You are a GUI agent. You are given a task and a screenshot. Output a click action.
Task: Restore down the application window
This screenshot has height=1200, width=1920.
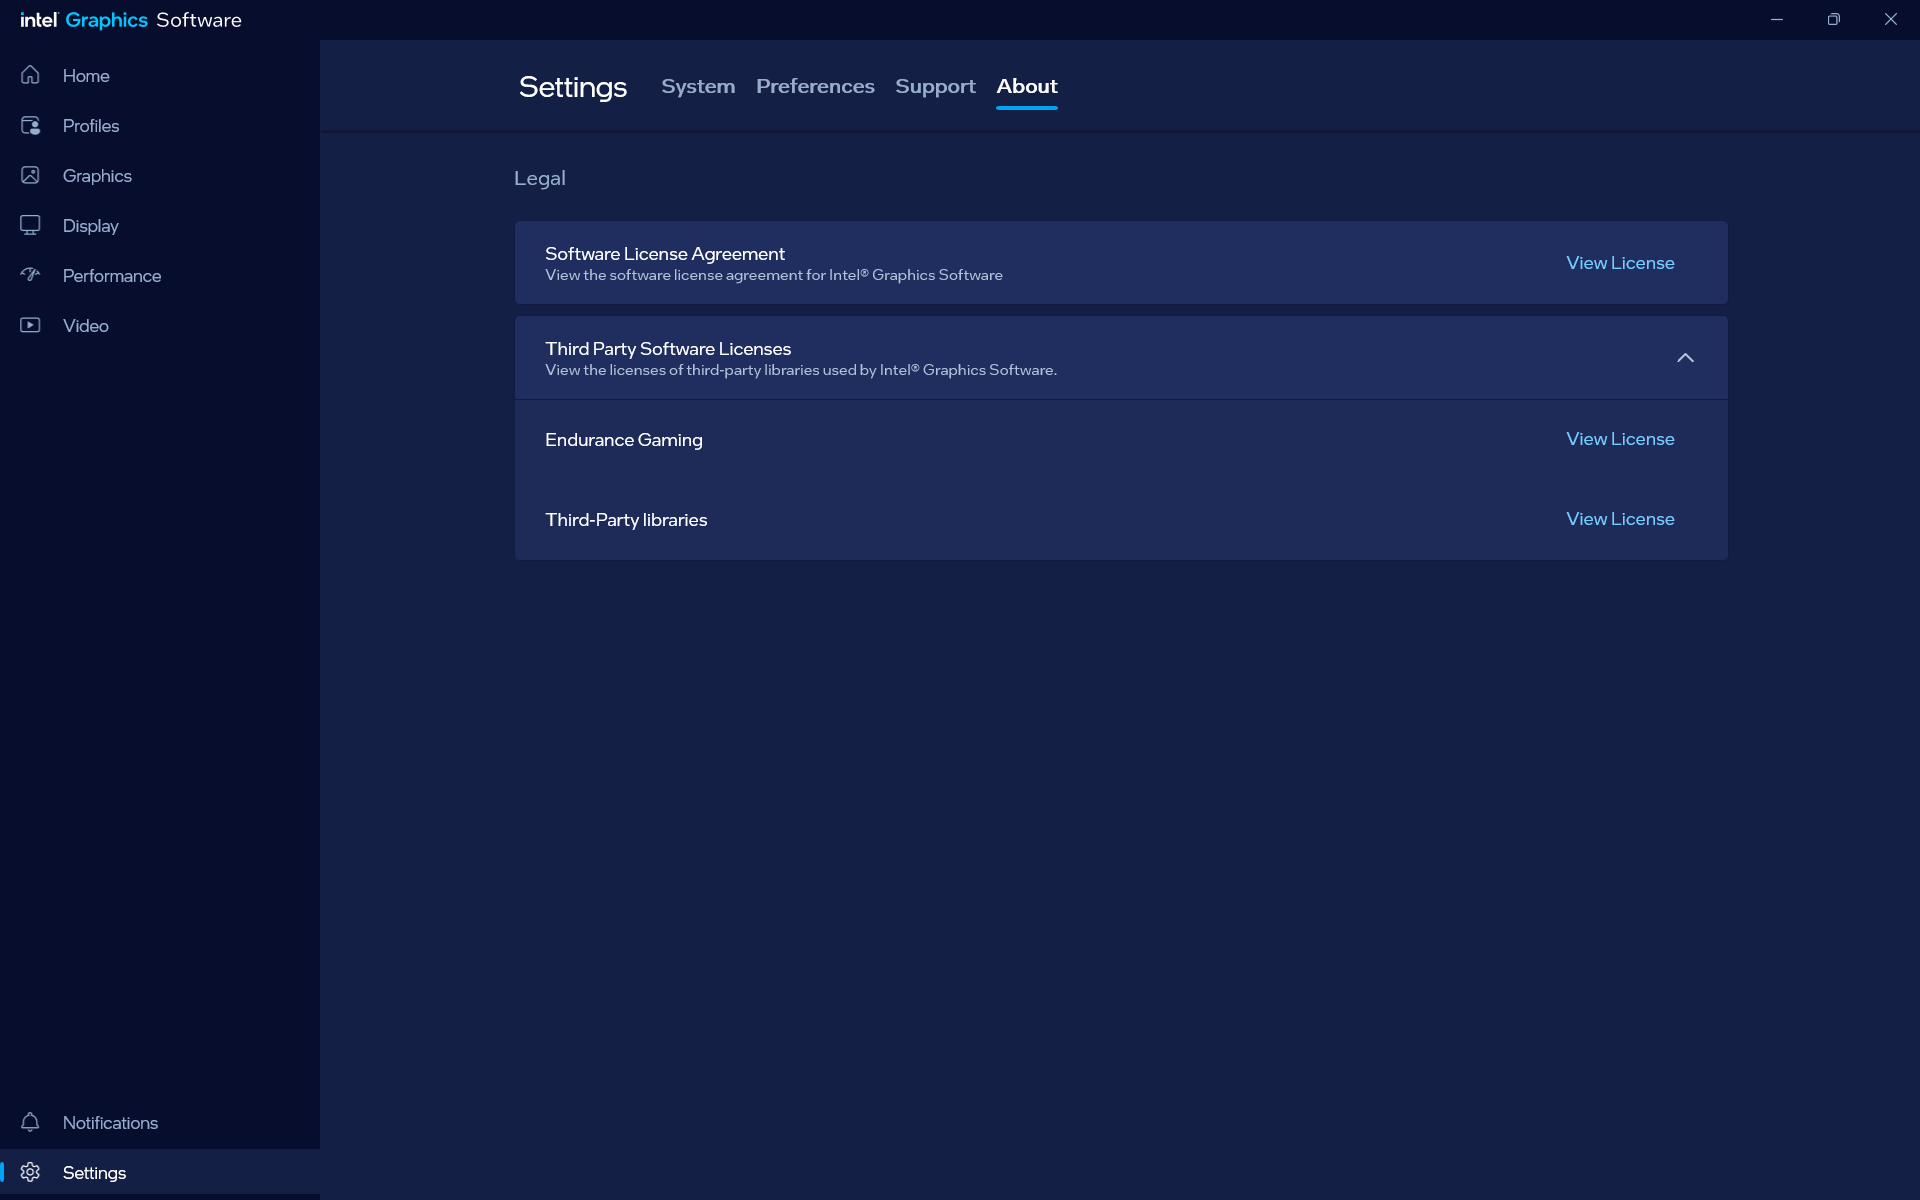point(1834,20)
